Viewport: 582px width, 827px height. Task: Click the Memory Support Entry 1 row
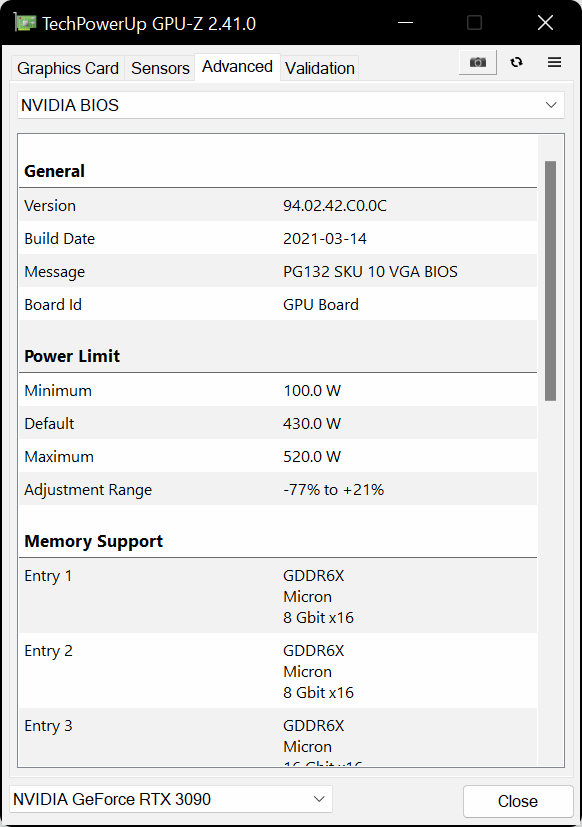coord(278,596)
